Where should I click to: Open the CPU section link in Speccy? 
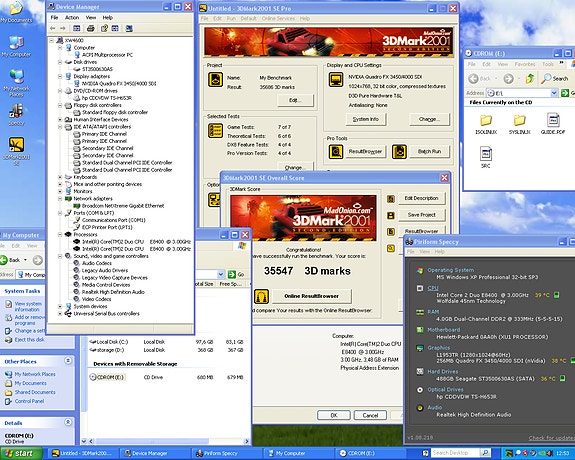point(433,288)
